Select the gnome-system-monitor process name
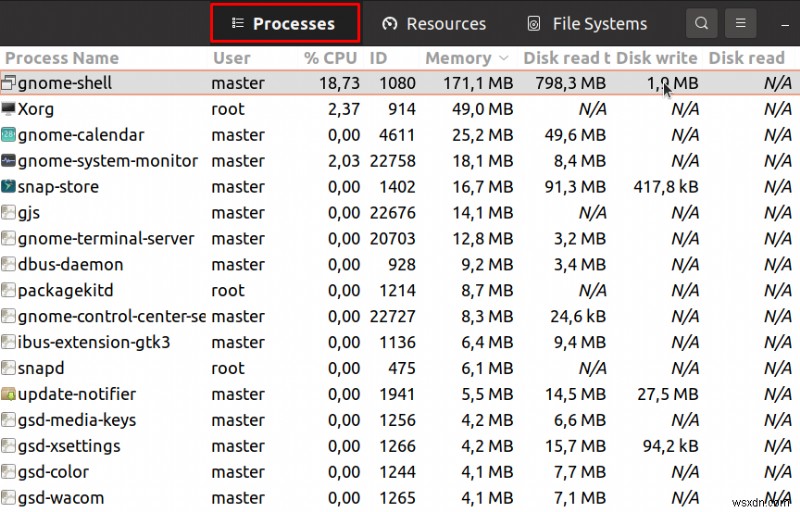The height and width of the screenshot is (512, 800). [108, 161]
